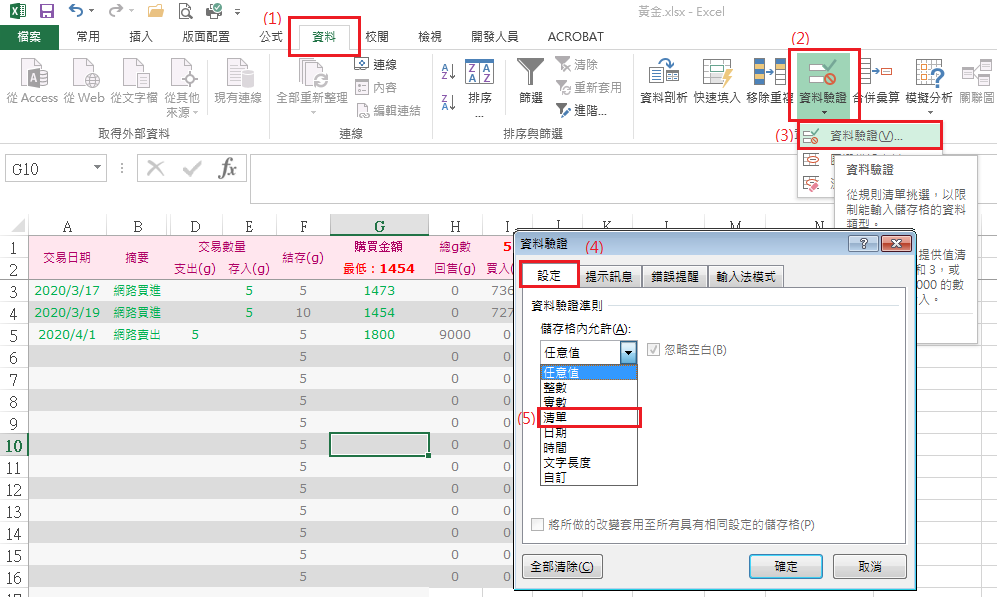Click cell showing 9000
997x597 pixels.
click(455, 334)
